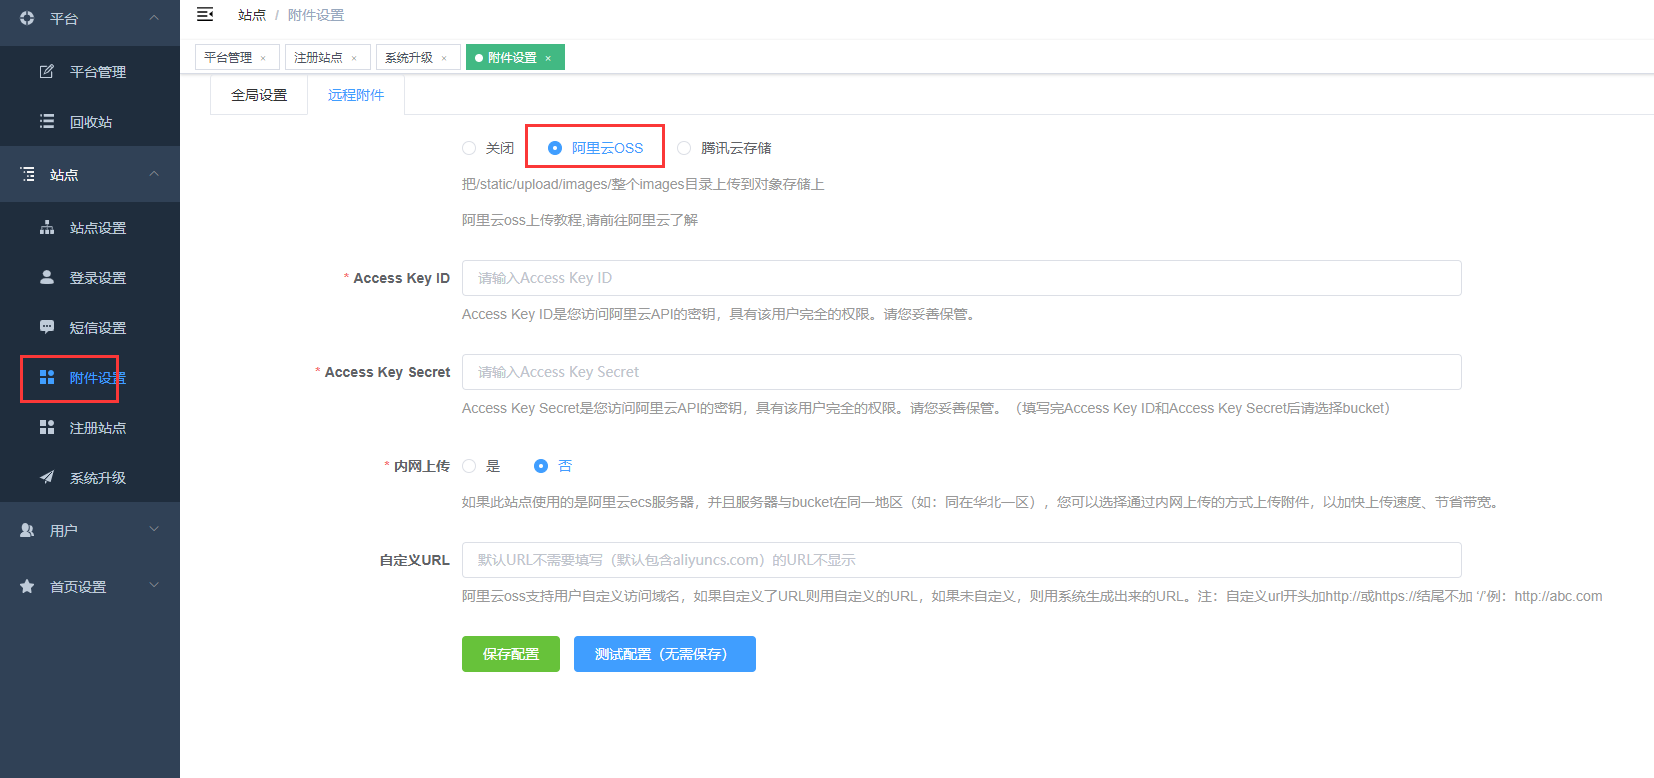Click the Access Key ID input field
This screenshot has width=1654, height=778.
click(x=961, y=278)
